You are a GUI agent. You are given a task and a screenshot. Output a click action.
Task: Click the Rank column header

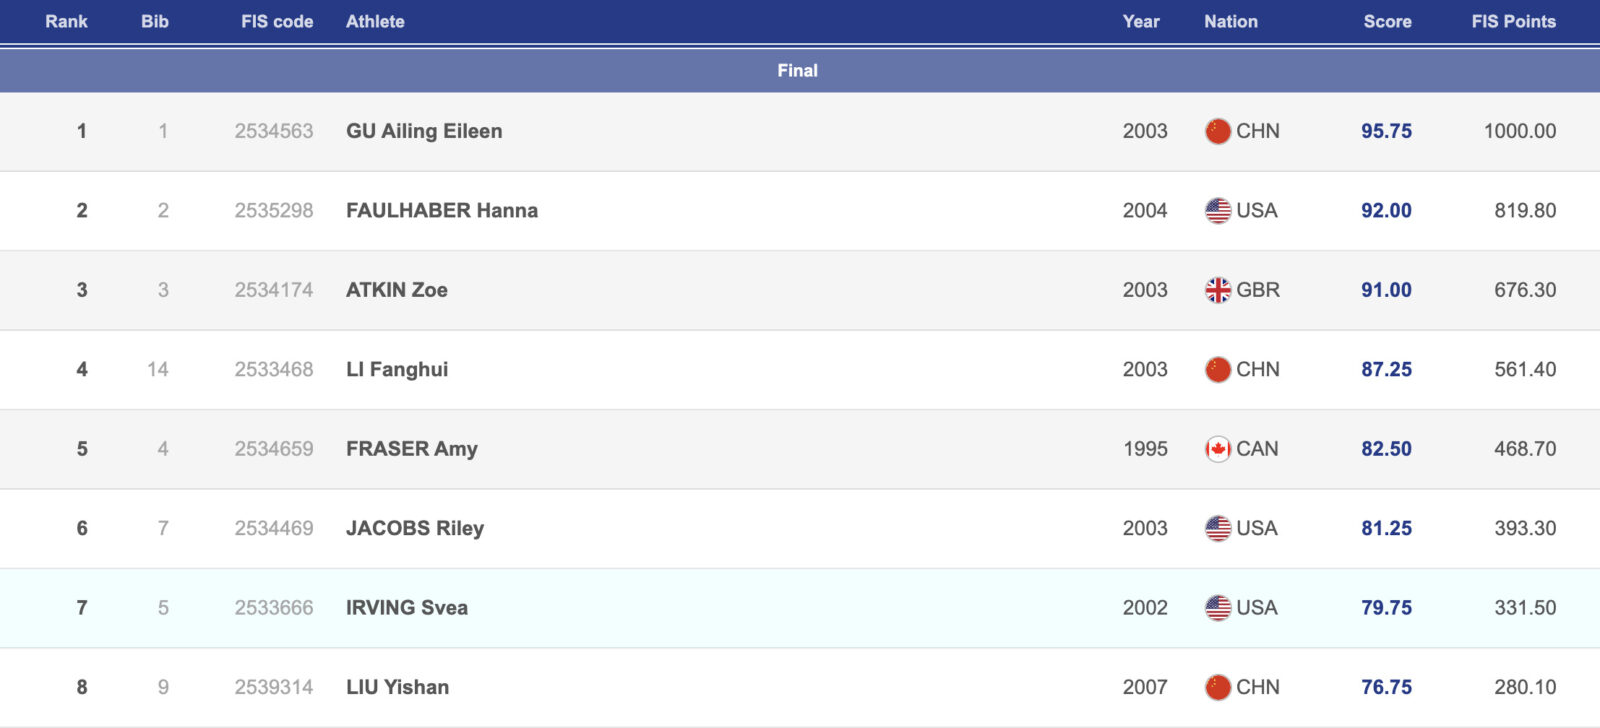point(66,21)
